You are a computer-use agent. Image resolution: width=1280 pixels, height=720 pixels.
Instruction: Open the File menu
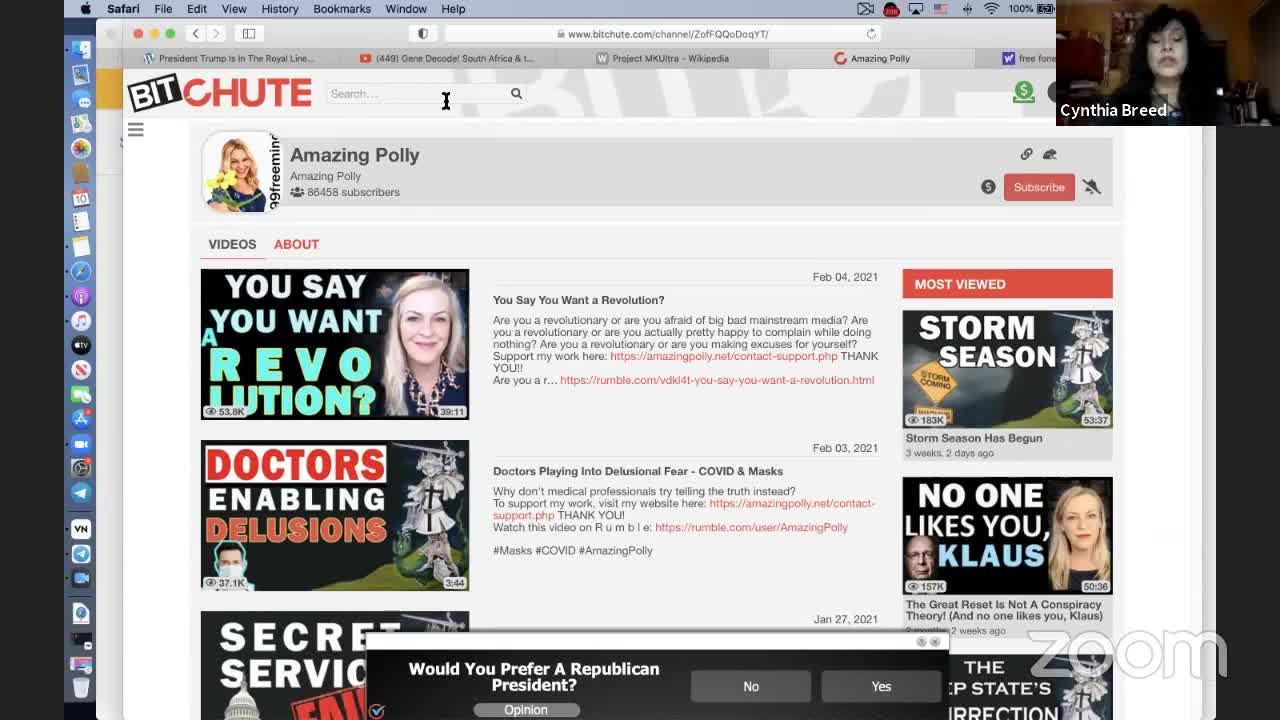click(x=163, y=9)
